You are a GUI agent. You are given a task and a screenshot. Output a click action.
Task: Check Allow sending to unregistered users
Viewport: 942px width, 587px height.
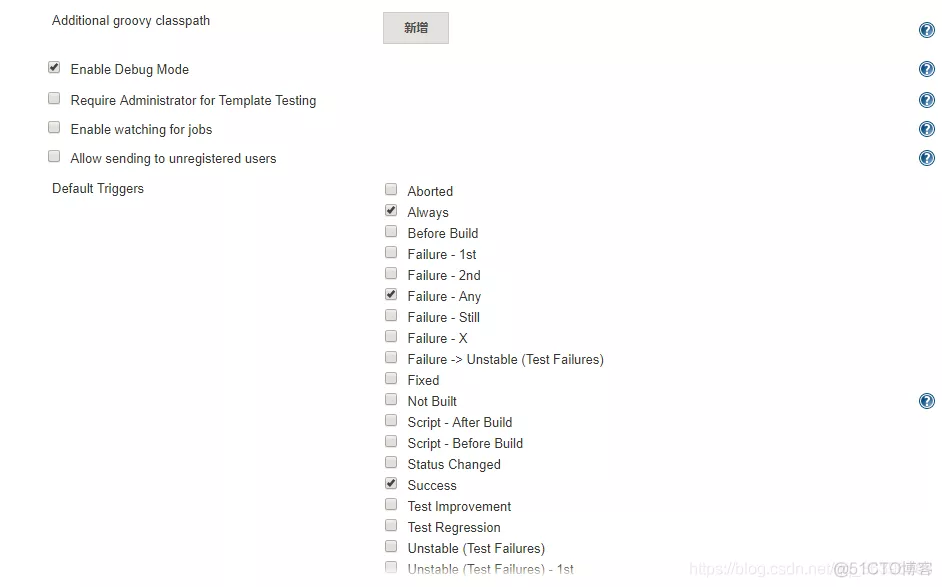click(x=54, y=157)
